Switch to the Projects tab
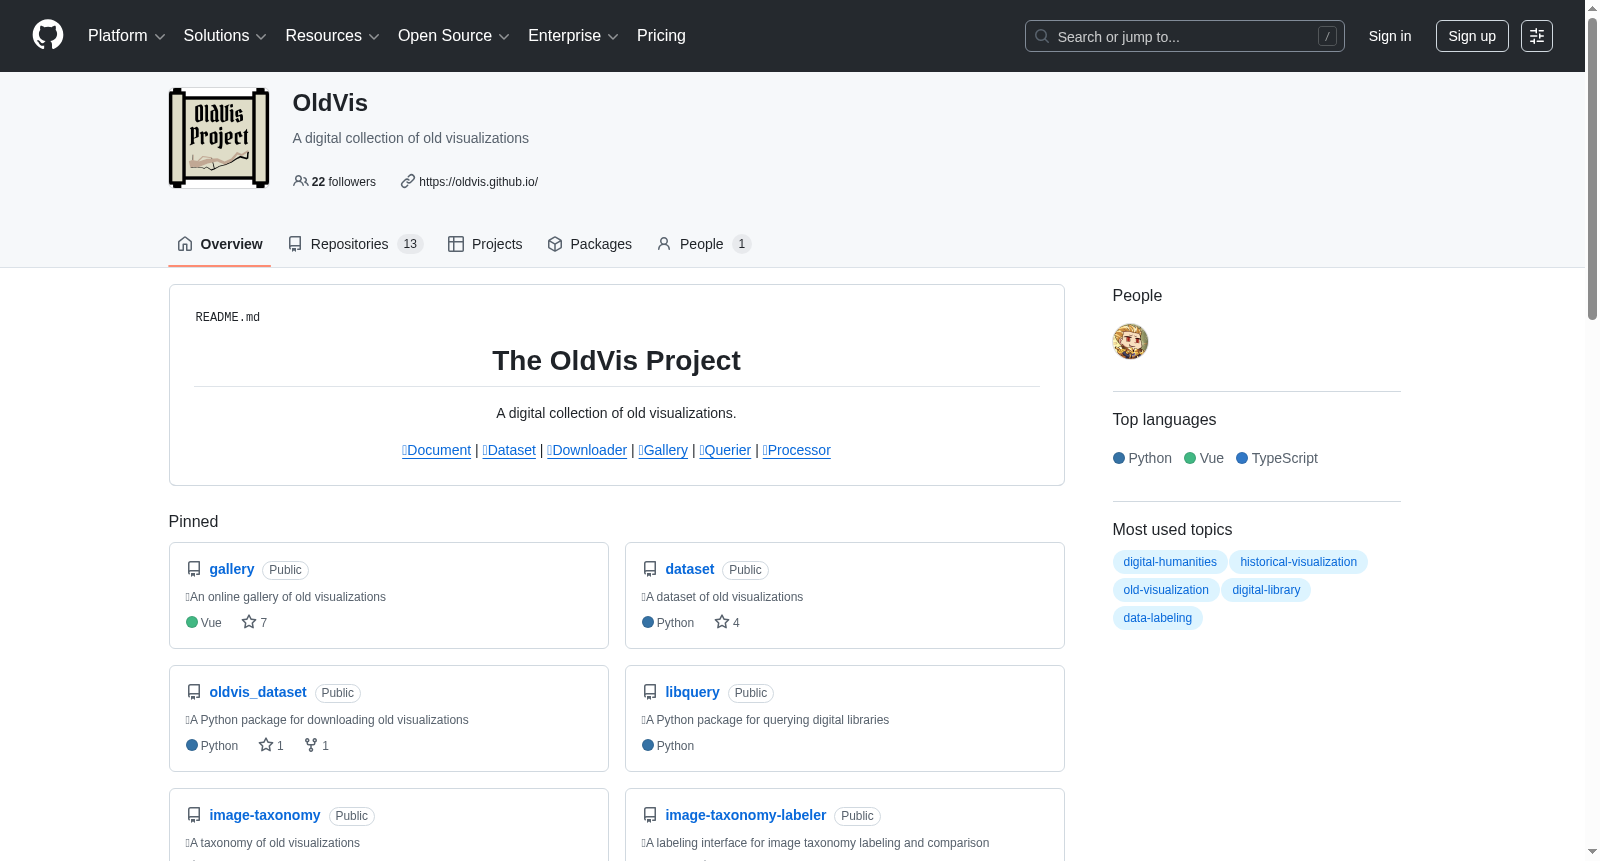 (485, 244)
